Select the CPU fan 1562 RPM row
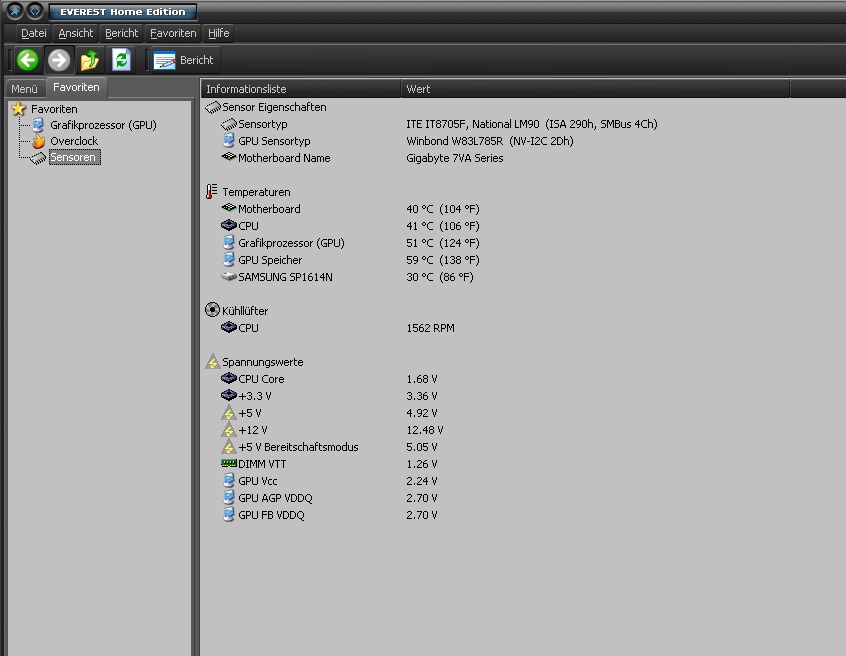 338,328
